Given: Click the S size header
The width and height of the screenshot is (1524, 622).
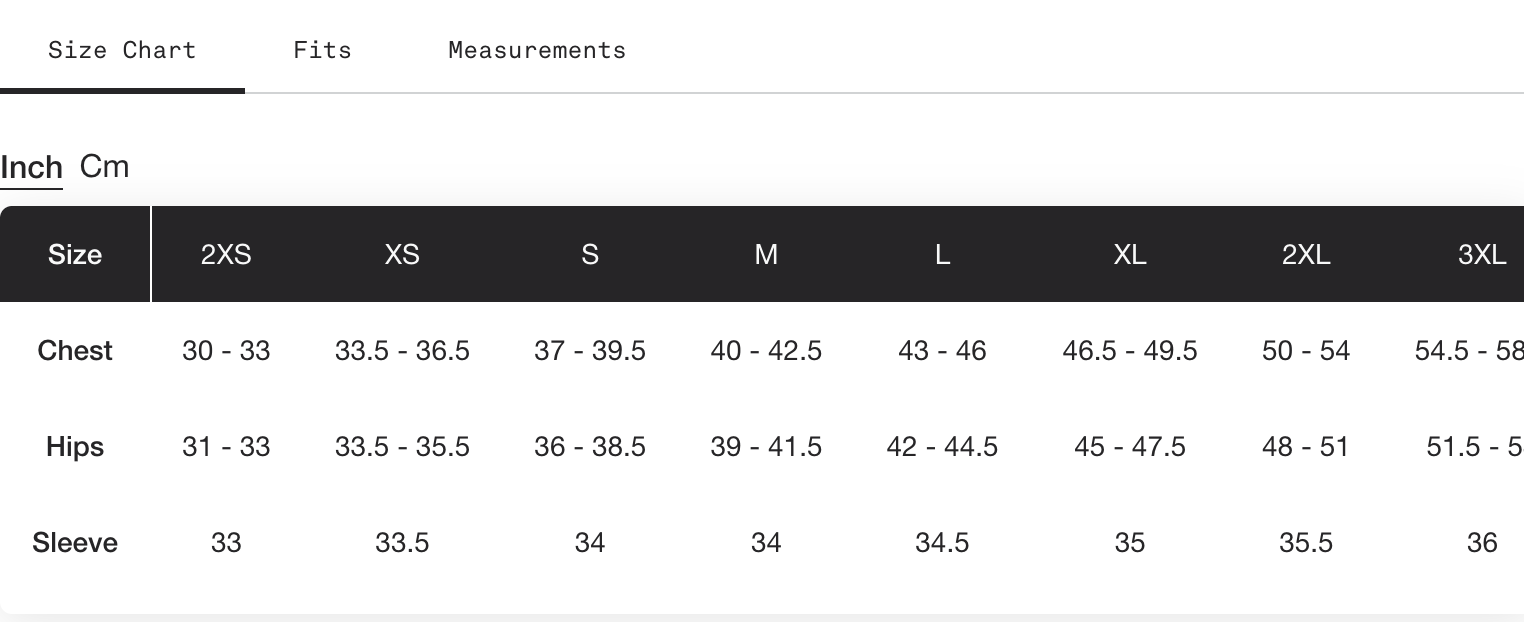Looking at the screenshot, I should [x=590, y=254].
